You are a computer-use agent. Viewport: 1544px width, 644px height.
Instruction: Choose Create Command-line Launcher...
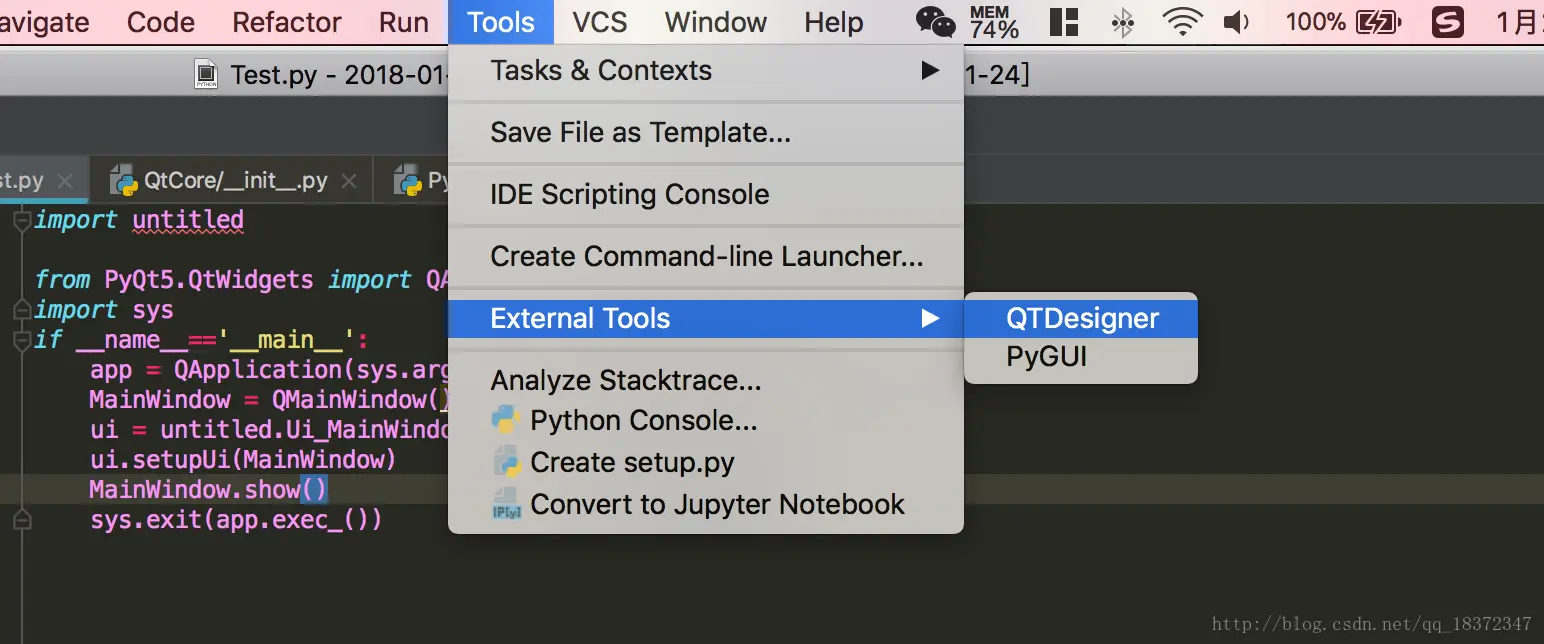pyautogui.click(x=706, y=256)
